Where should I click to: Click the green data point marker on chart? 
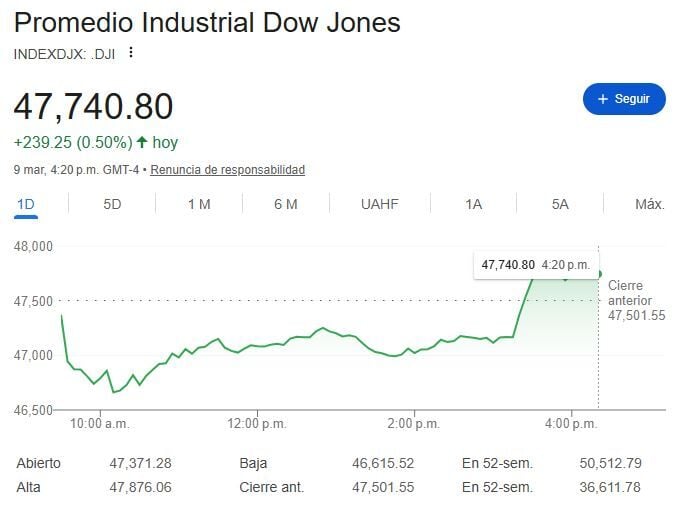pos(598,274)
